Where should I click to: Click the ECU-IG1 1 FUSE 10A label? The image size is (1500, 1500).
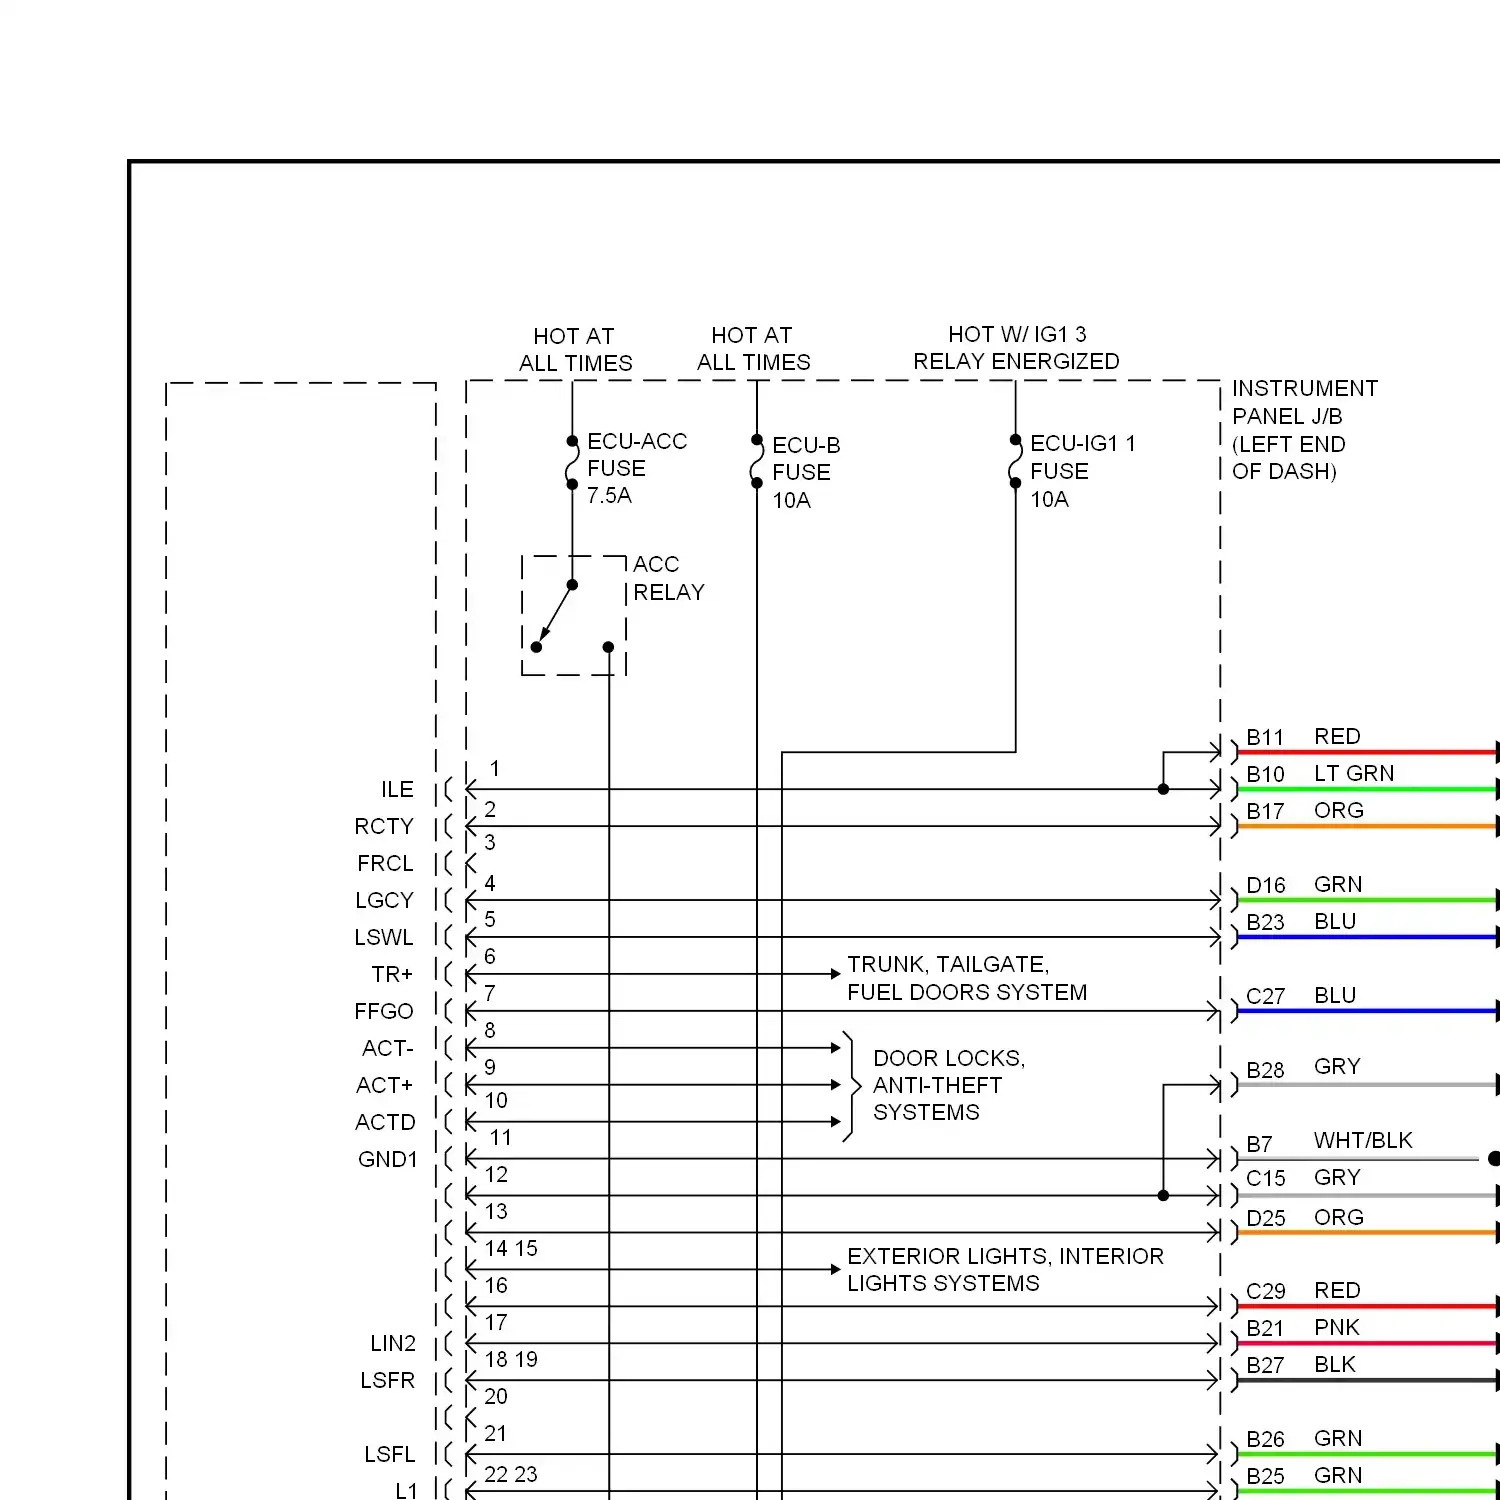pos(1083,471)
